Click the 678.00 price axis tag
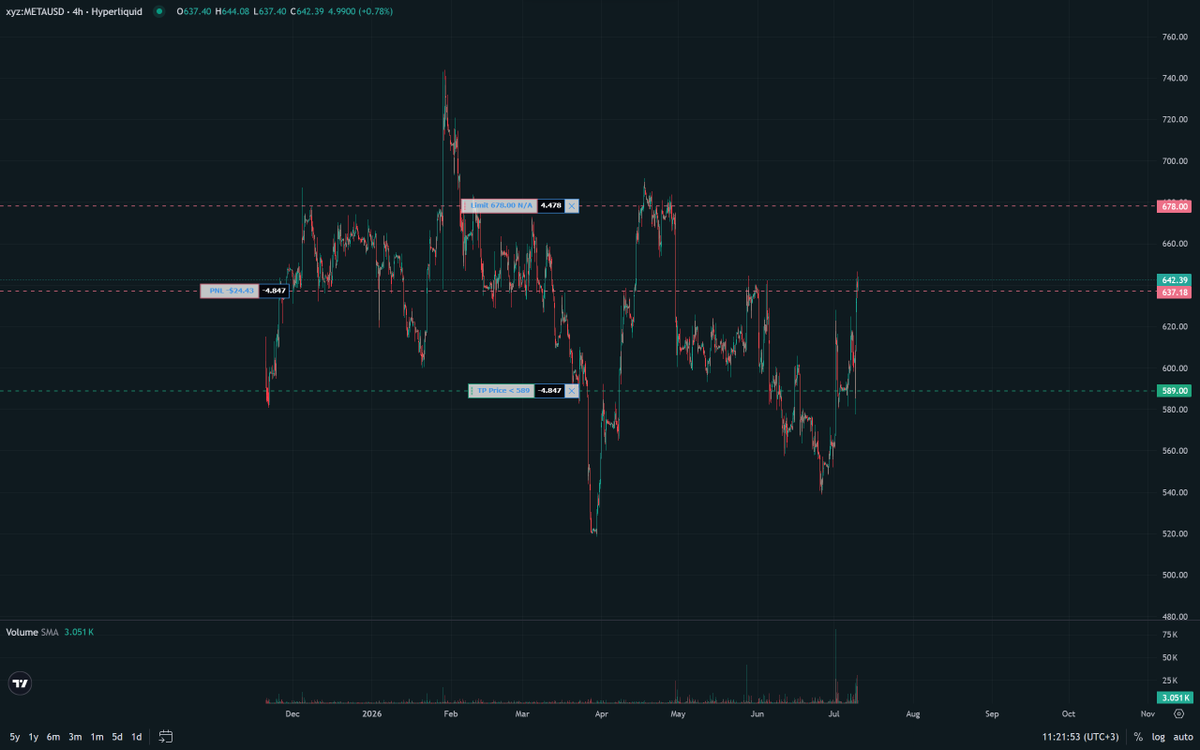1200x750 pixels. click(1175, 206)
